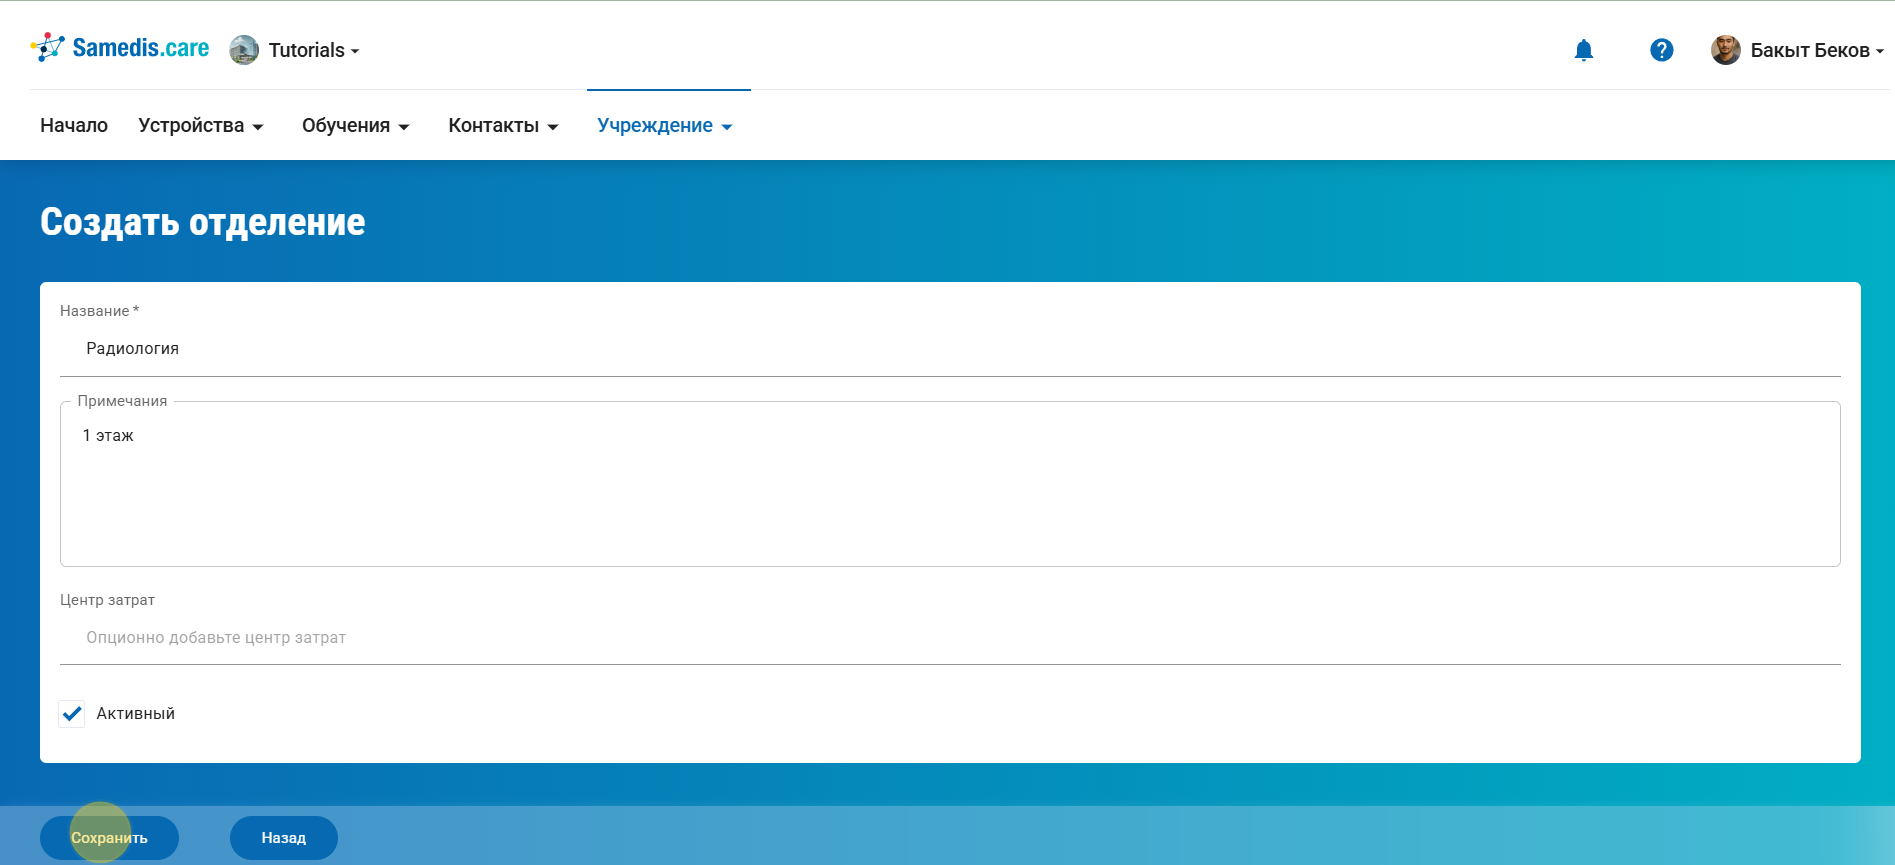Click the Samedis.care logo icon

47,47
